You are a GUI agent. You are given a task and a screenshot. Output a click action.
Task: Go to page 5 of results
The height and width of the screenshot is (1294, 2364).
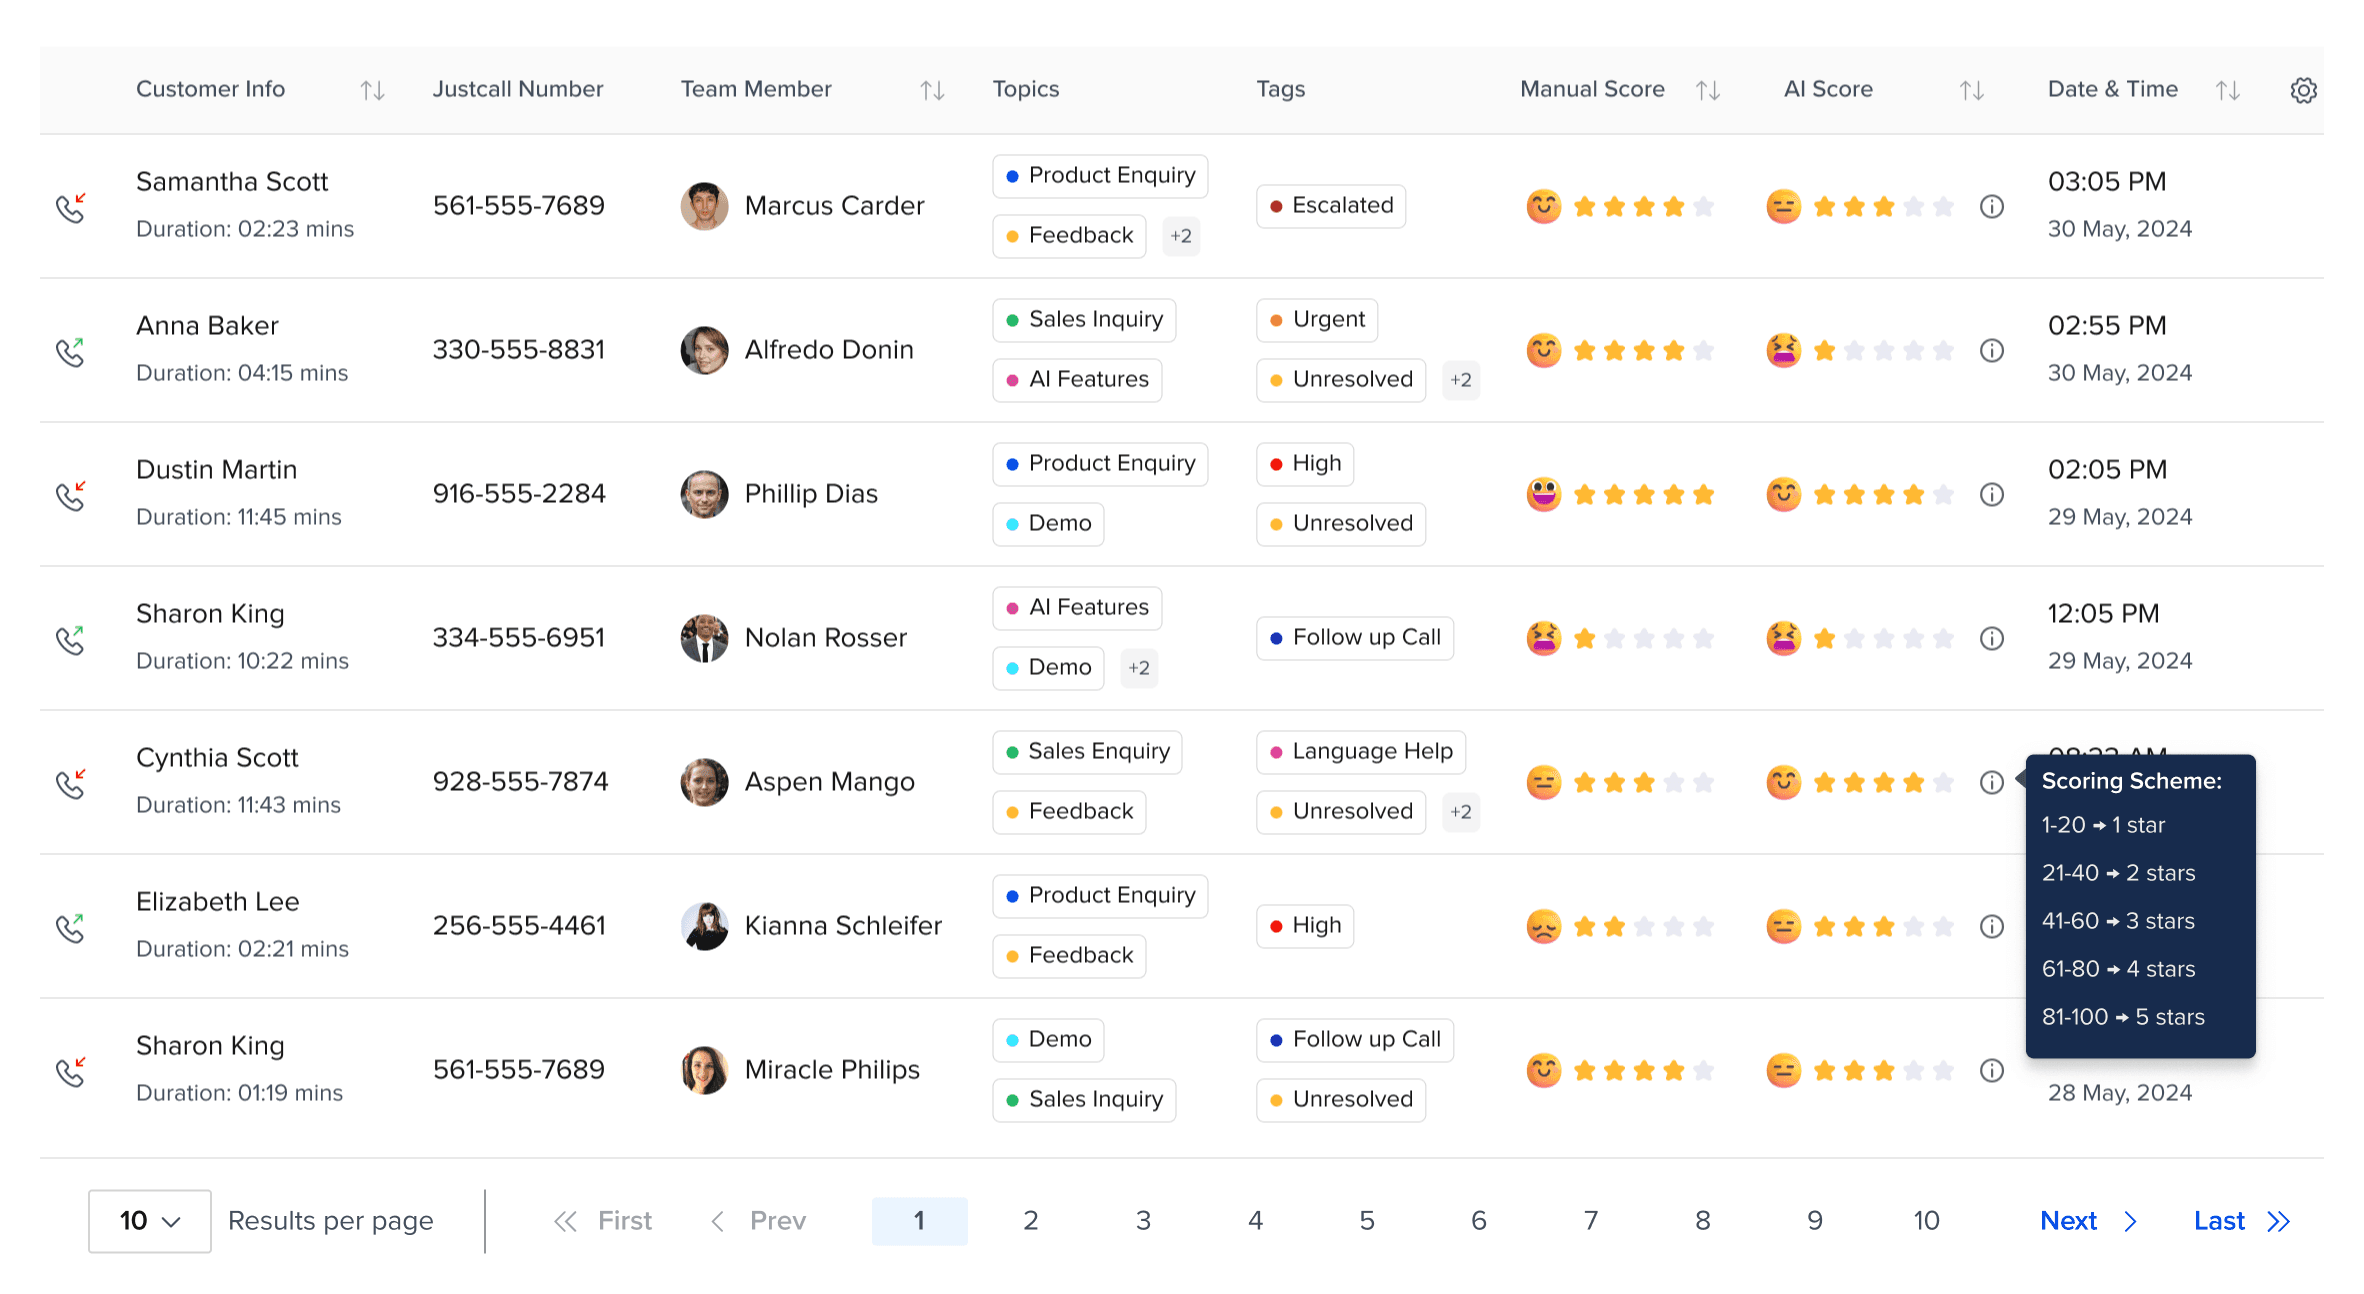(x=1366, y=1221)
